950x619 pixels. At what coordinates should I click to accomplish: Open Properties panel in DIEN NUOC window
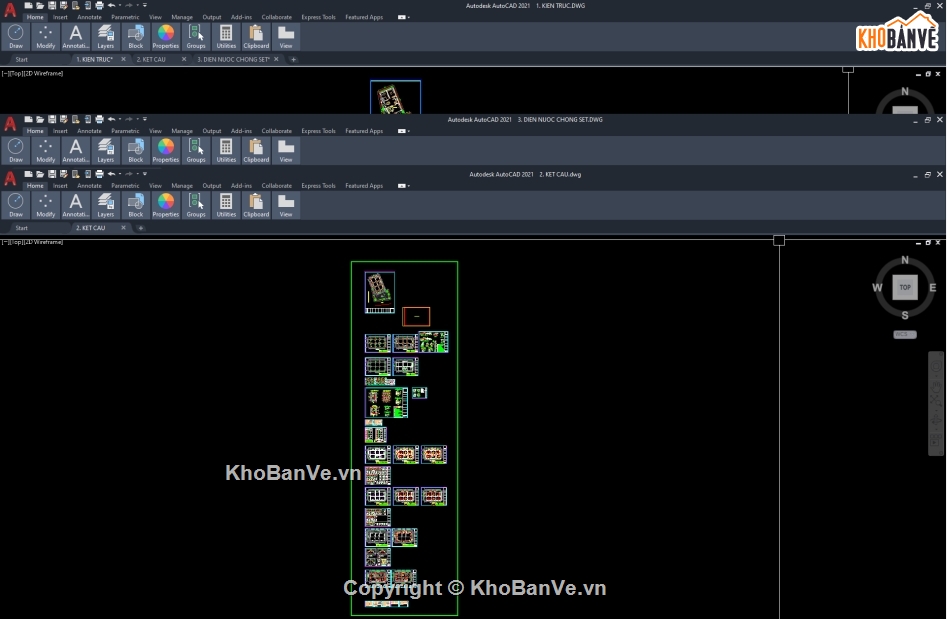(165, 151)
